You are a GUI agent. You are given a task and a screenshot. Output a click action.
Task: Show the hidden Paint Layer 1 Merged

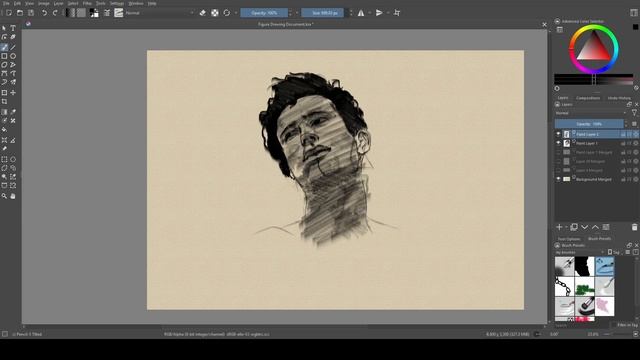(x=558, y=152)
